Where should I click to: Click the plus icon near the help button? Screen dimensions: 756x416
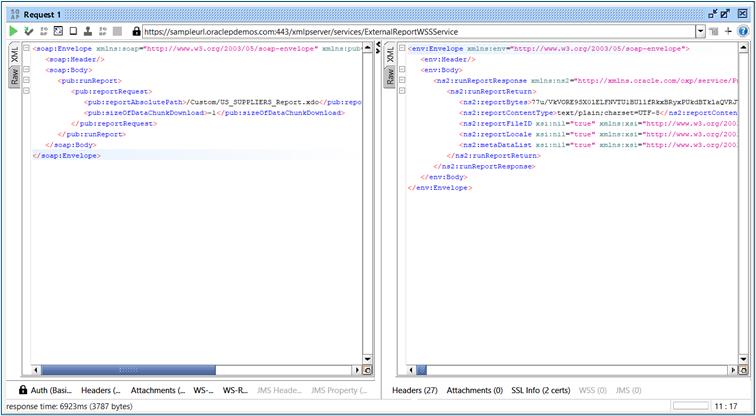coord(729,31)
